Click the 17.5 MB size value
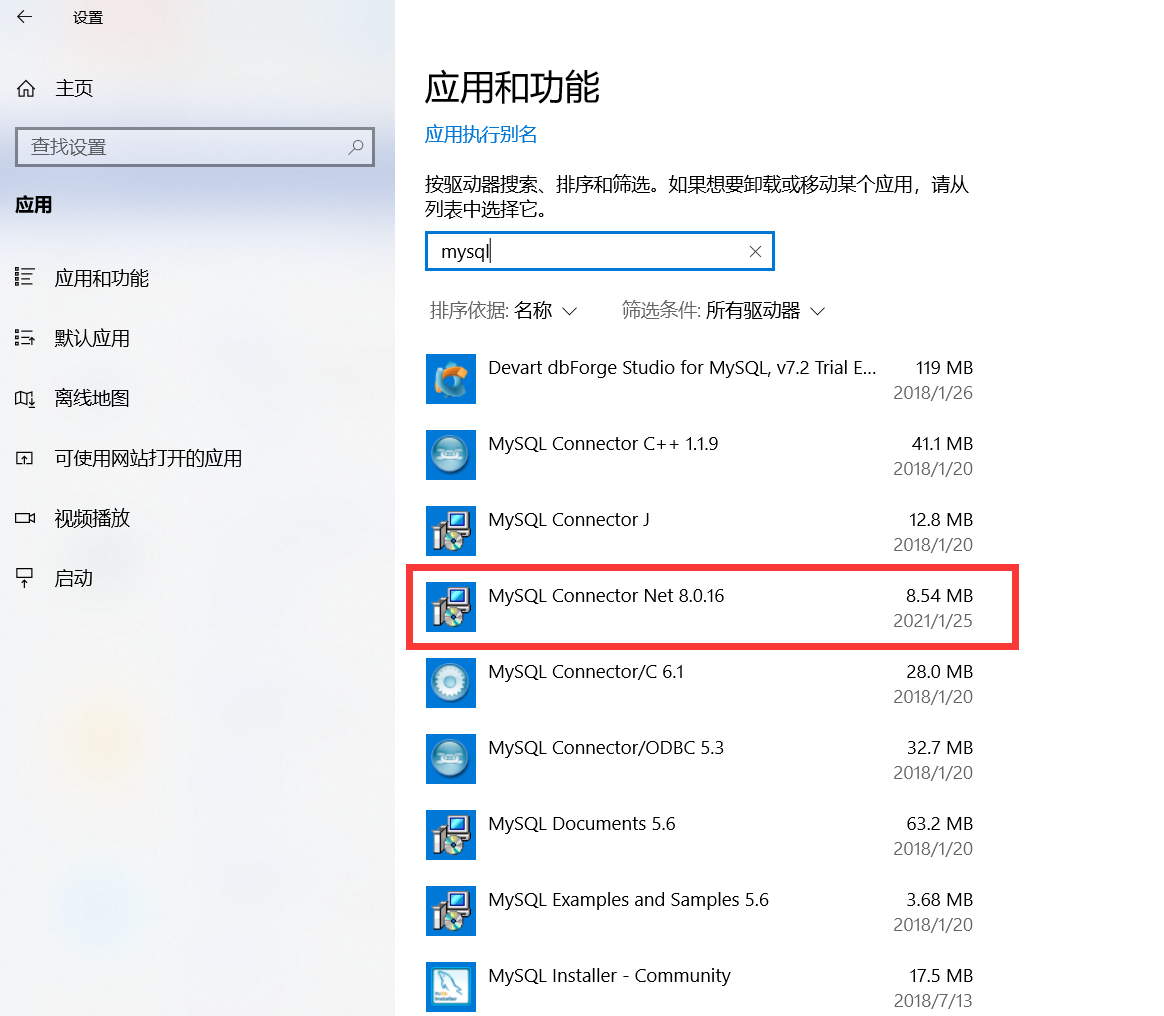 (x=941, y=976)
